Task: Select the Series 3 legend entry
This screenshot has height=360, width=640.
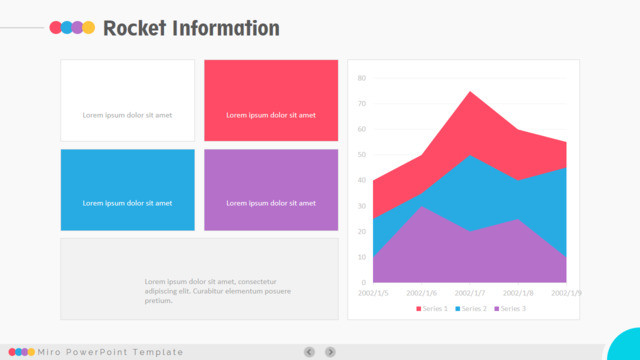Action: 510,309
